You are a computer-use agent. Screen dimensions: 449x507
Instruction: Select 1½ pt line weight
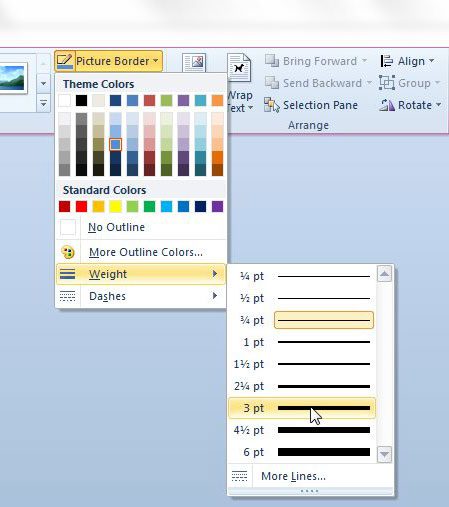[x=302, y=364]
